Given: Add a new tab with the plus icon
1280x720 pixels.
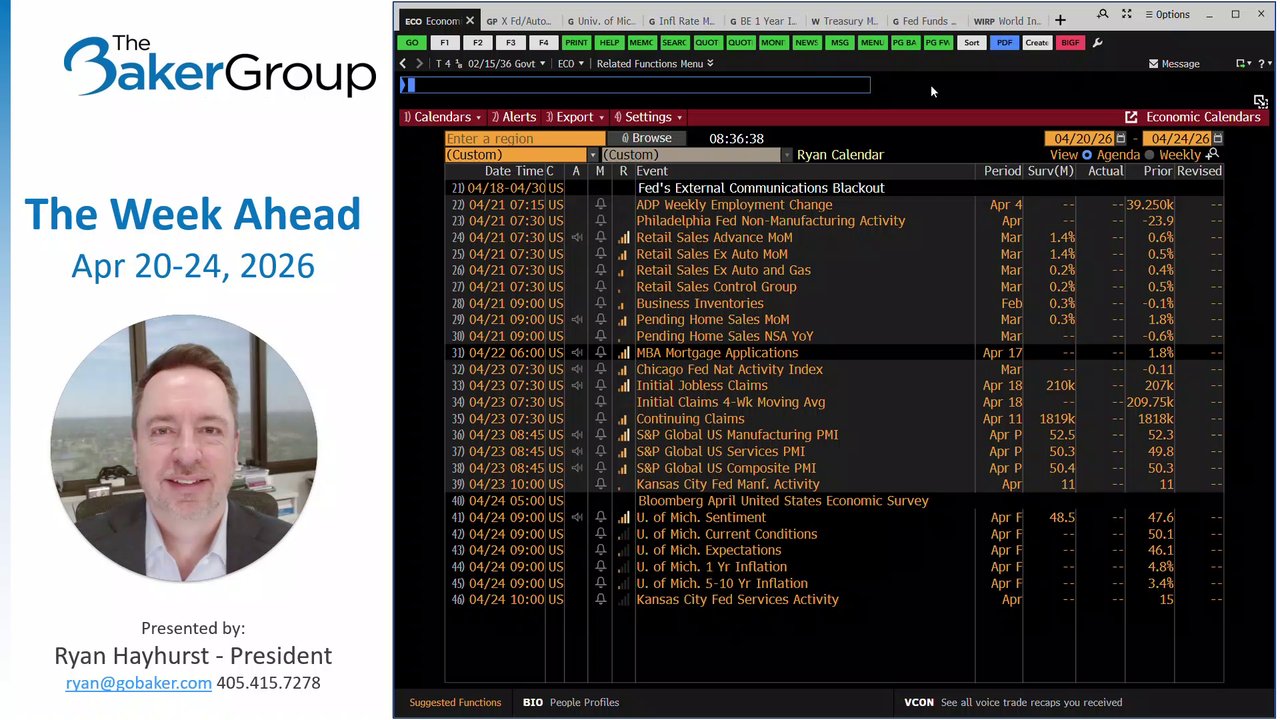Looking at the screenshot, I should (x=1060, y=20).
